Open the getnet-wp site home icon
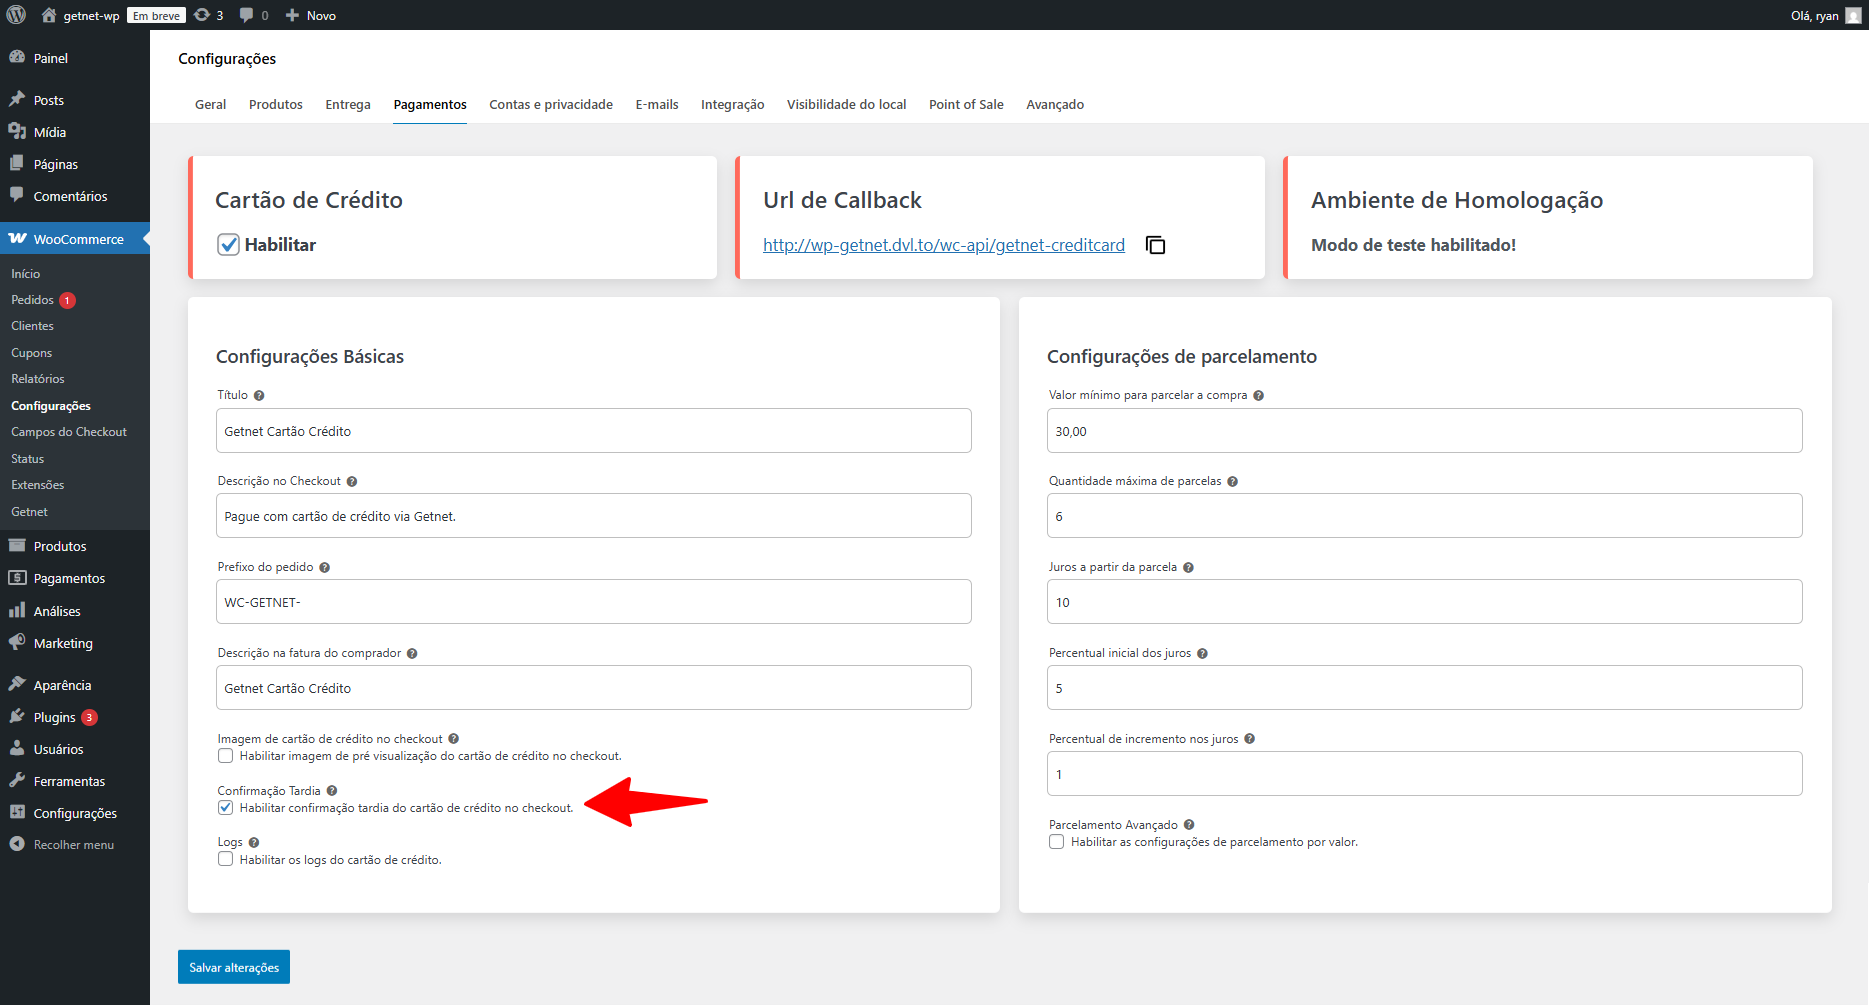 (x=49, y=15)
